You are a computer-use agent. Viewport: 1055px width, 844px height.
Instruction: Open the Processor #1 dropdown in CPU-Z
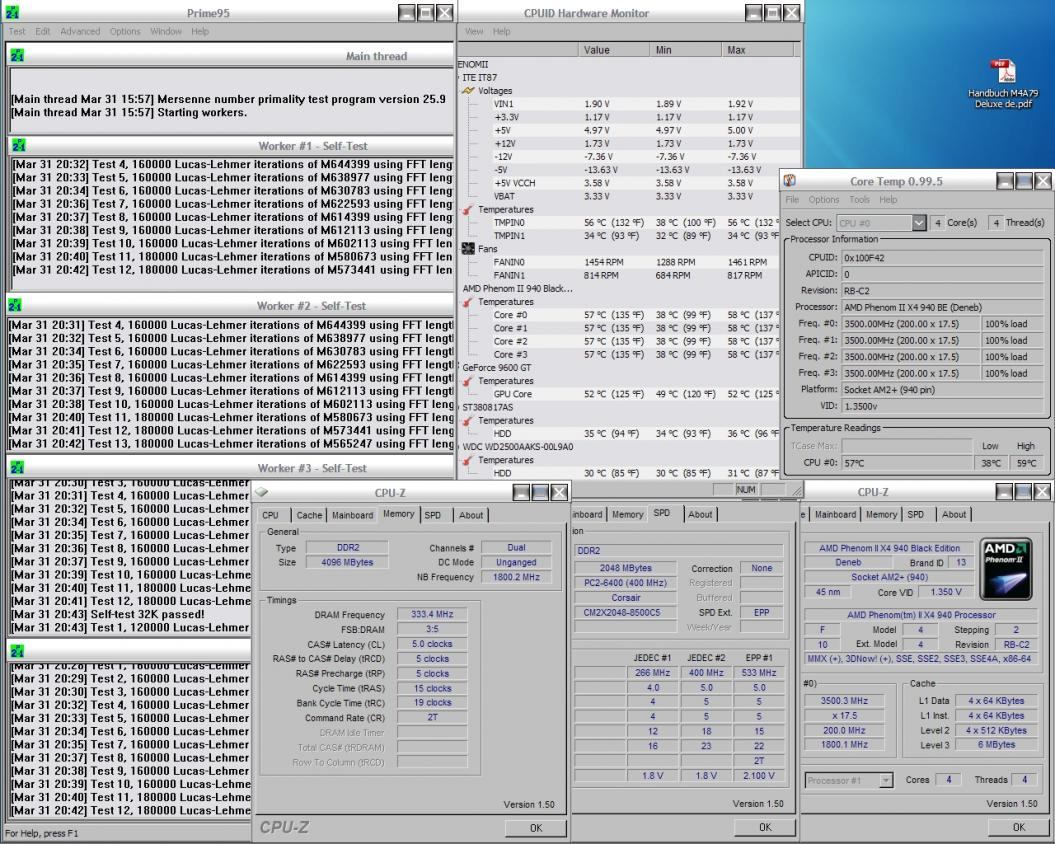(x=886, y=780)
